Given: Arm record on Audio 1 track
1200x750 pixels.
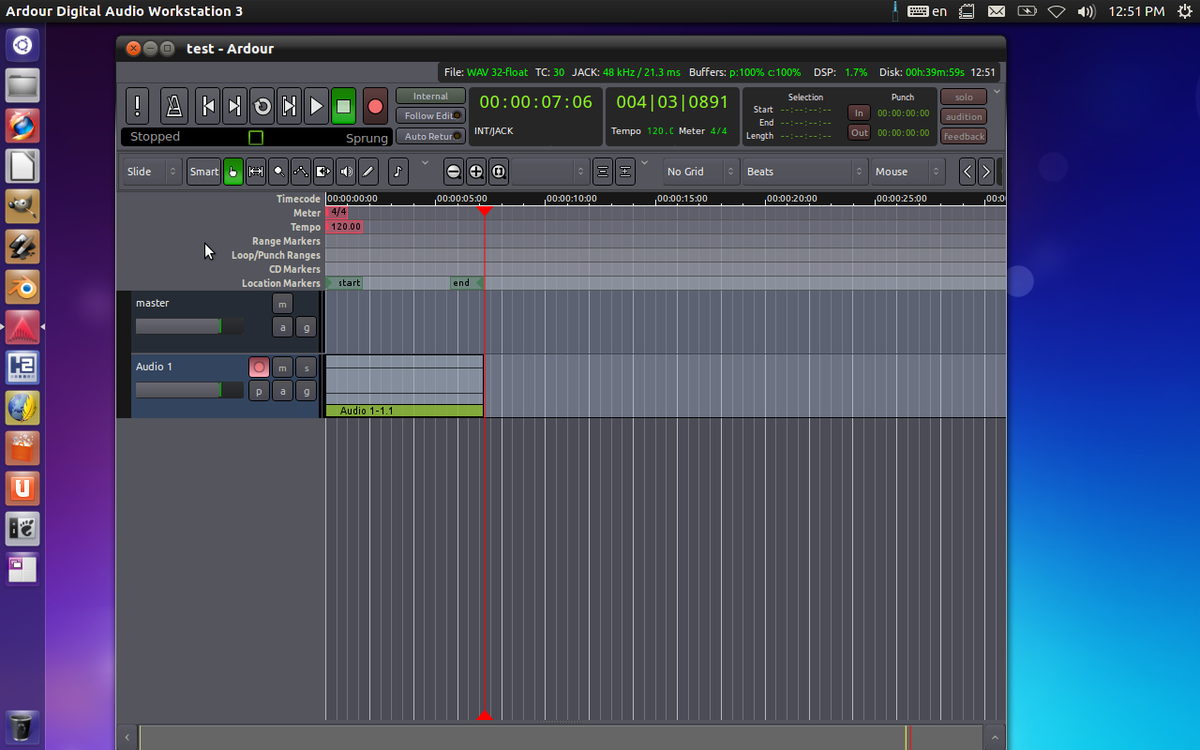Looking at the screenshot, I should 259,367.
